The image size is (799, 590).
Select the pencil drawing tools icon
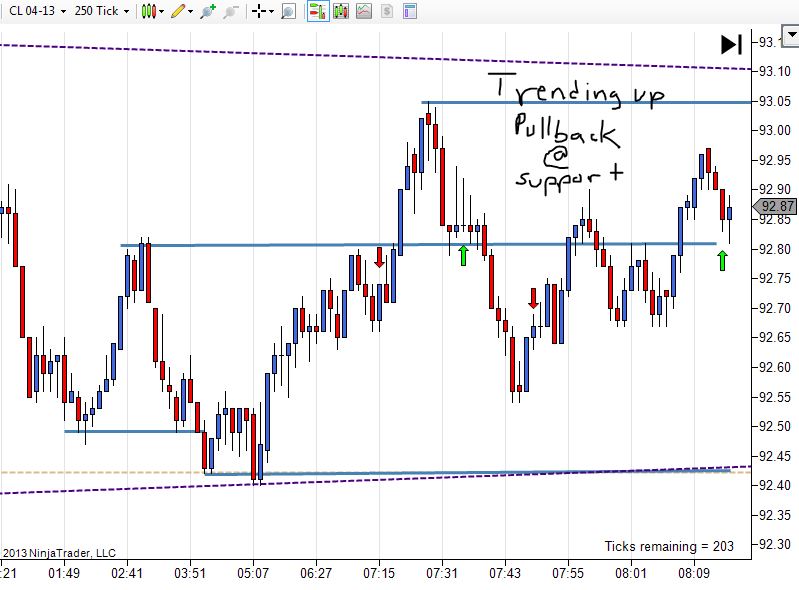tap(178, 11)
